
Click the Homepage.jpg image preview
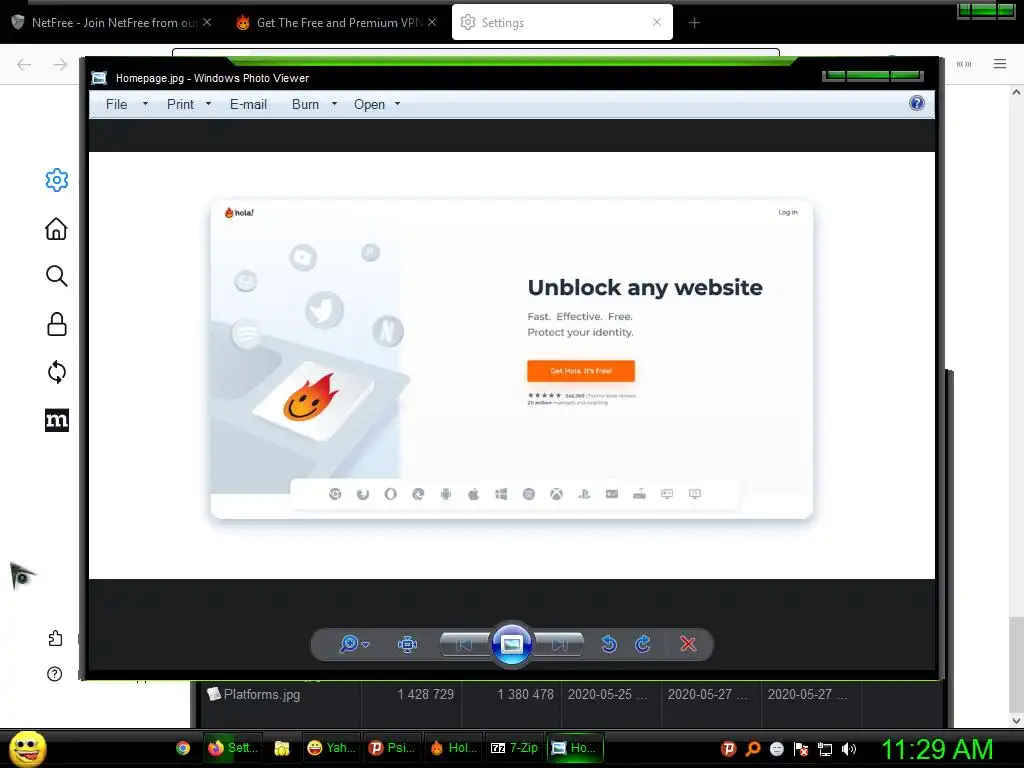click(511, 365)
